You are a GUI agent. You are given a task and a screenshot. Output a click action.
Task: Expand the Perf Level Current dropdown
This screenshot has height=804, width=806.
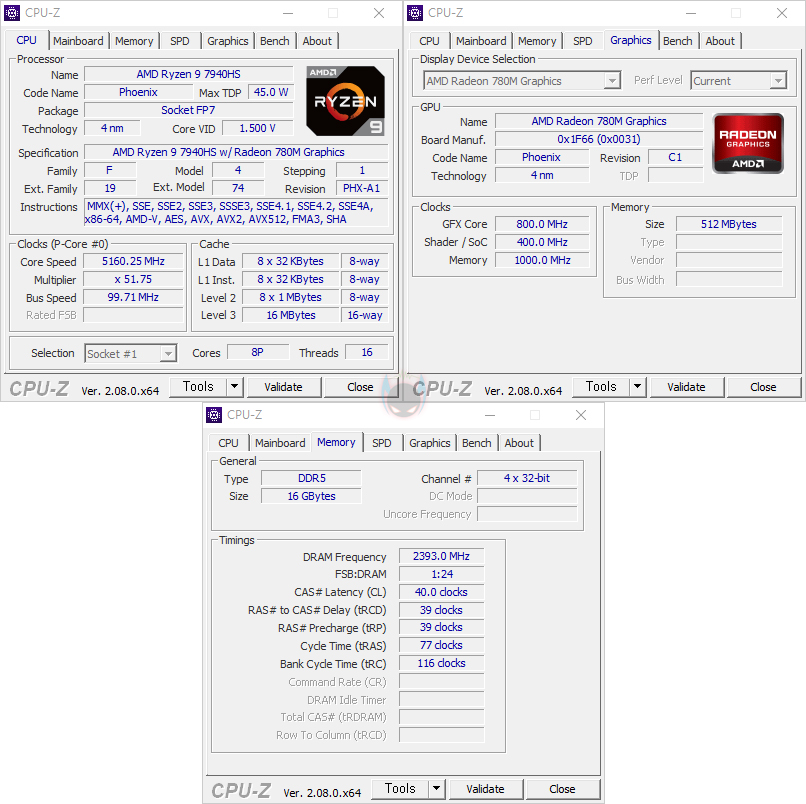point(778,81)
